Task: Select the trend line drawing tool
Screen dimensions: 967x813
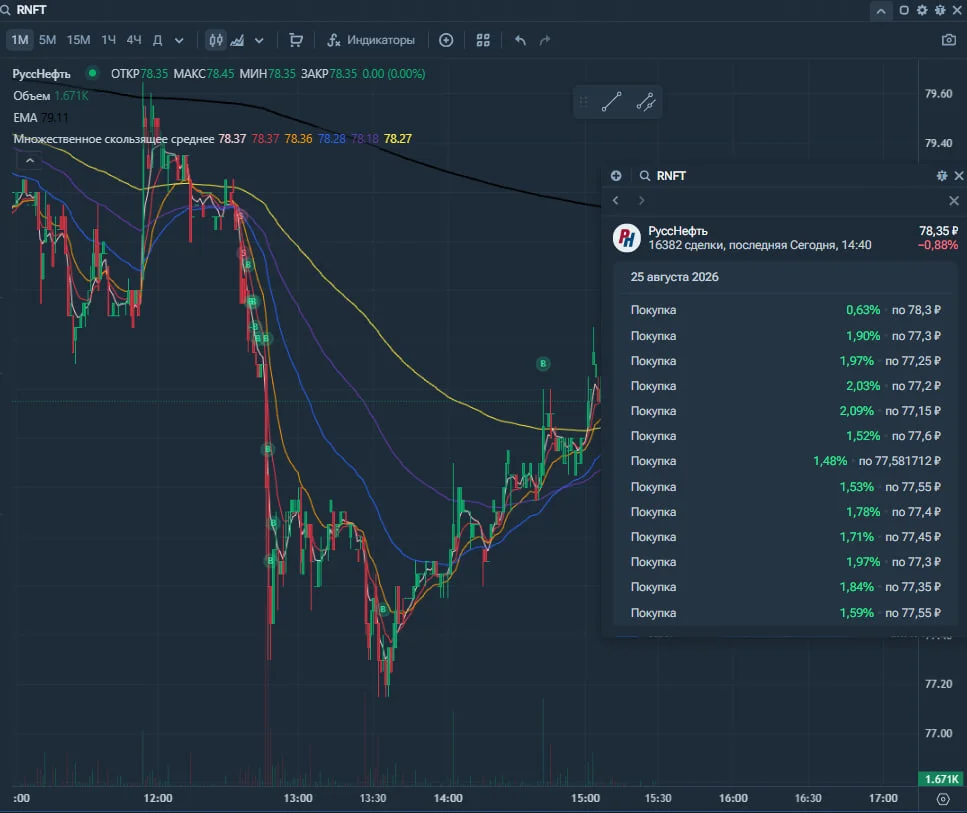Action: pyautogui.click(x=611, y=102)
